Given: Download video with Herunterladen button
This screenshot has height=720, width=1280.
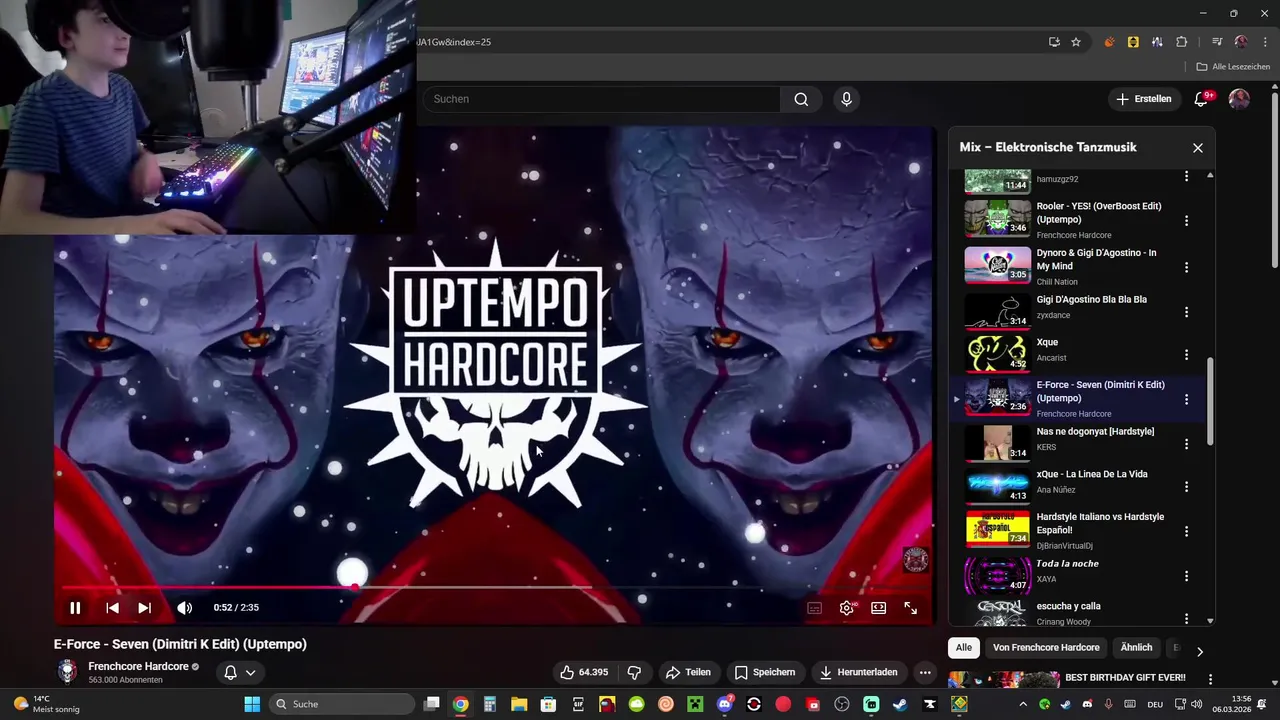Looking at the screenshot, I should pyautogui.click(x=859, y=672).
